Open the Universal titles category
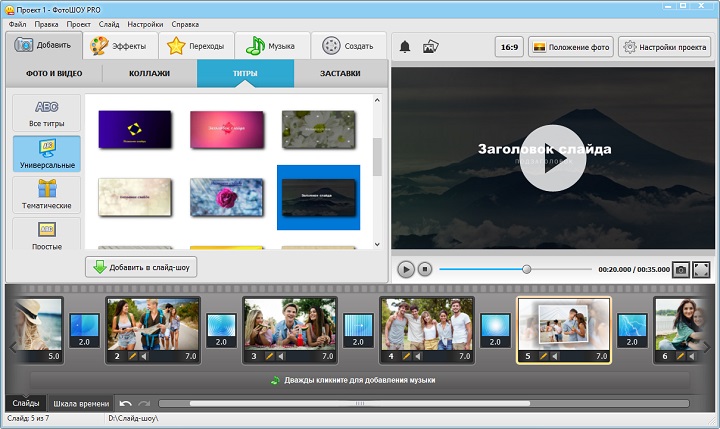This screenshot has height=429, width=720. point(47,153)
